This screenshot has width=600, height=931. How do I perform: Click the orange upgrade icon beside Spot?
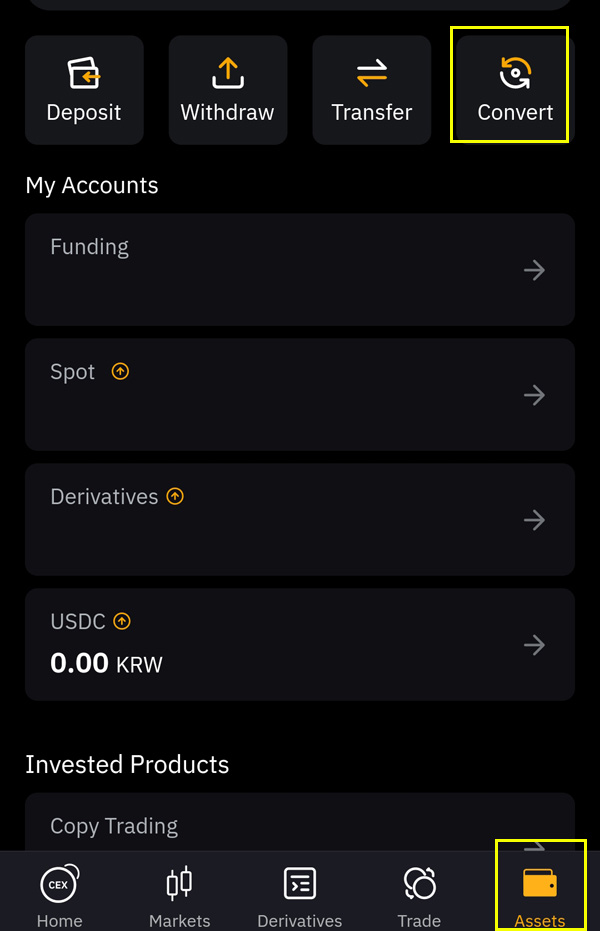point(120,372)
